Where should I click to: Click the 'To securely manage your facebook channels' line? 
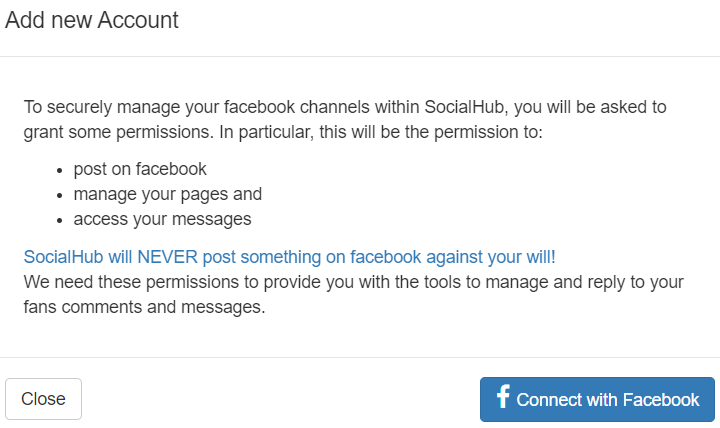[x=345, y=107]
